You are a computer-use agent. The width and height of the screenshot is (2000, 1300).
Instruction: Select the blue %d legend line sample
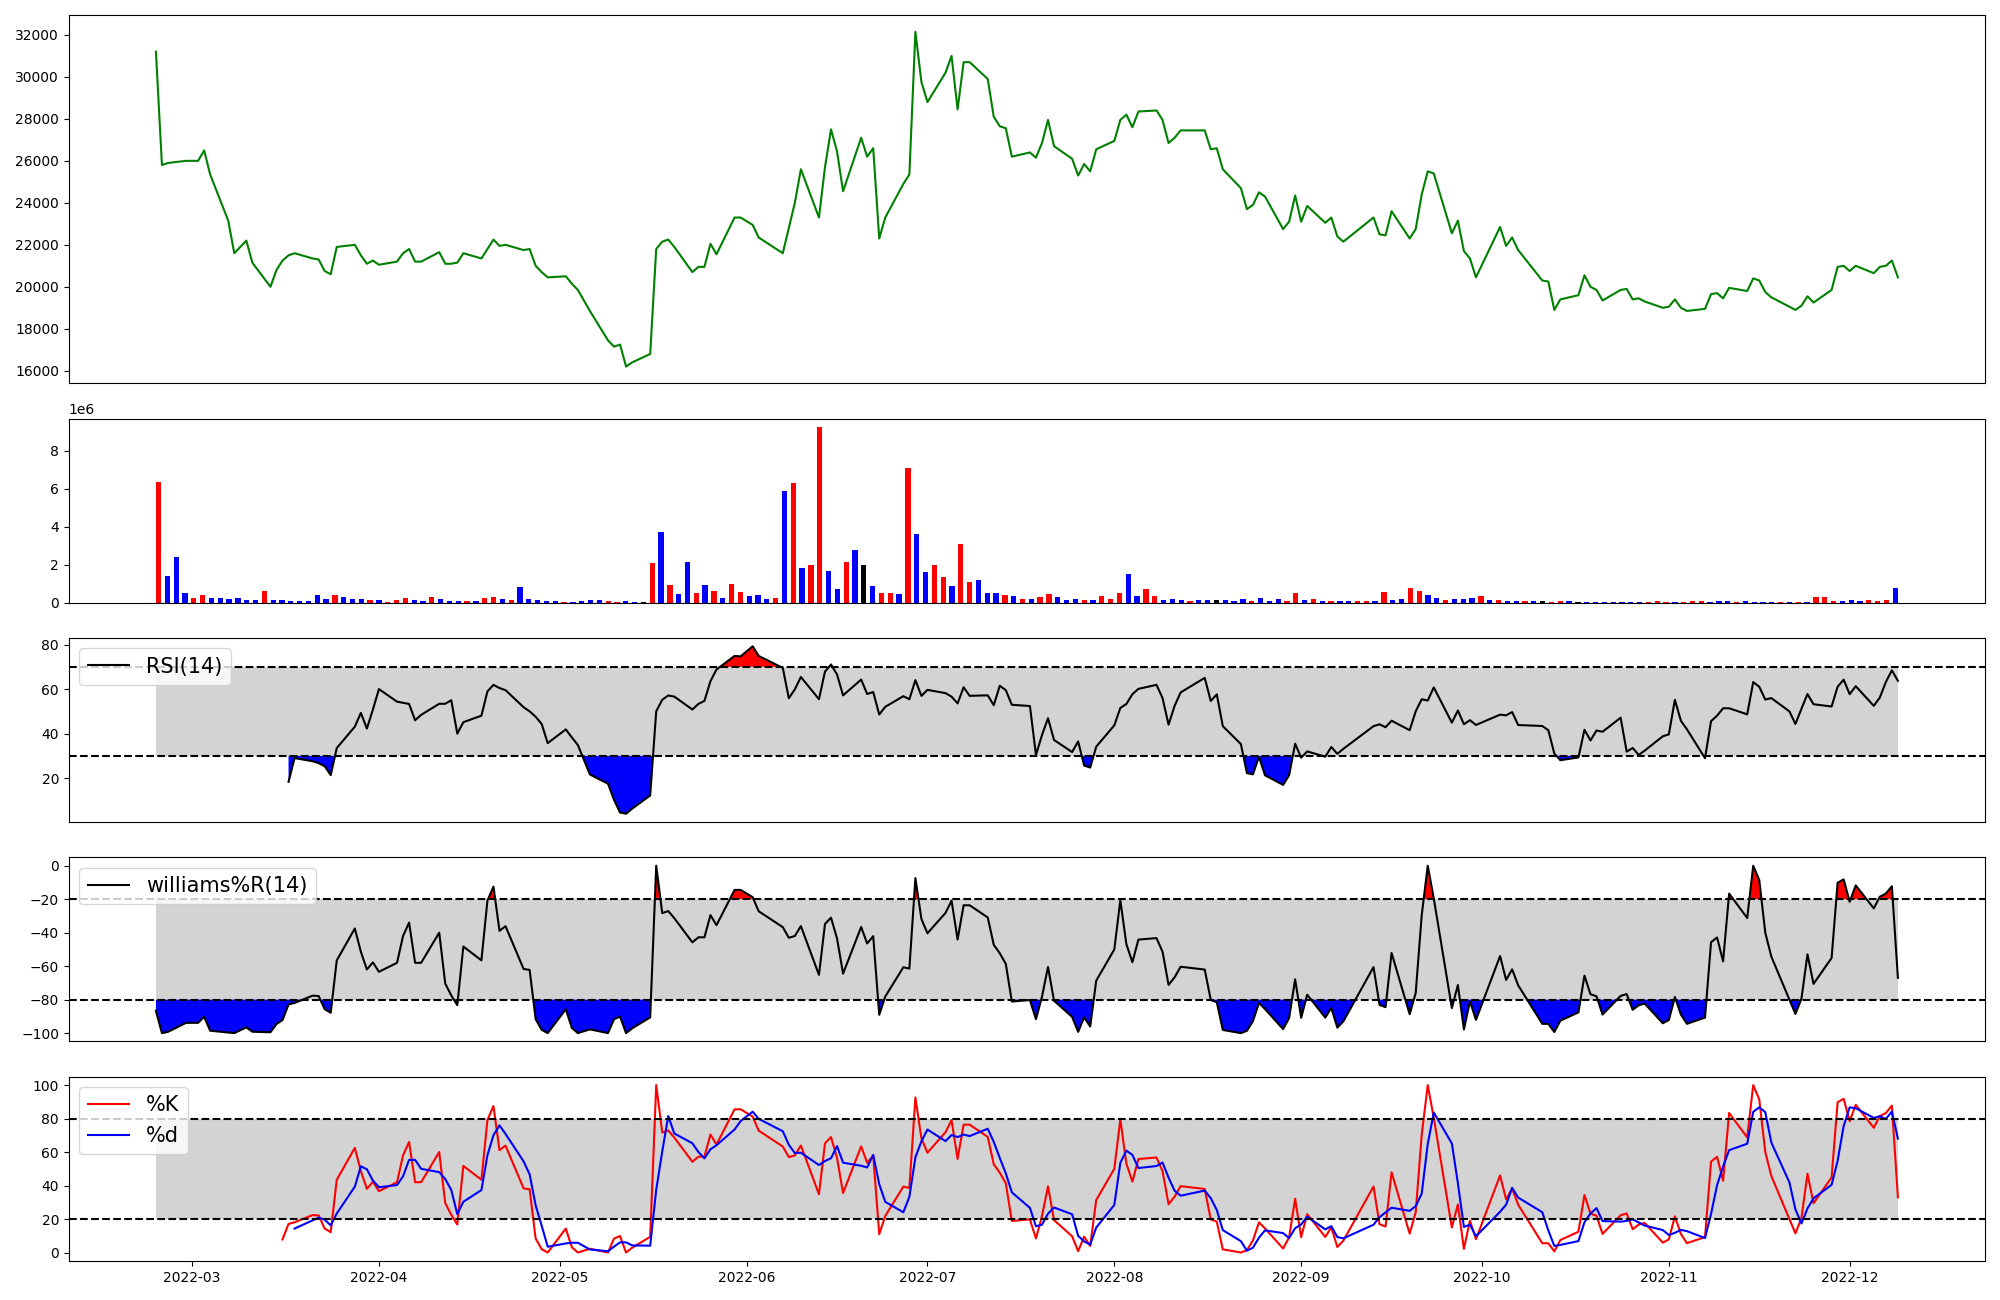[x=109, y=1135]
